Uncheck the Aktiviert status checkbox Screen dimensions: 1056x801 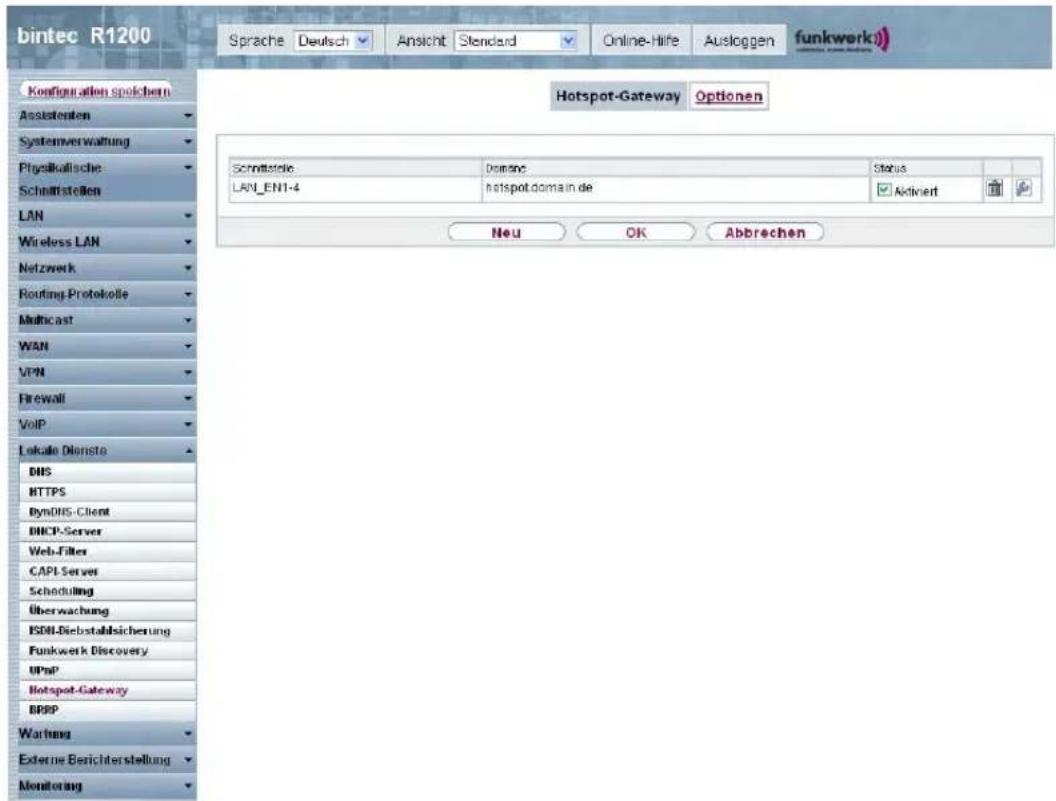(x=884, y=191)
